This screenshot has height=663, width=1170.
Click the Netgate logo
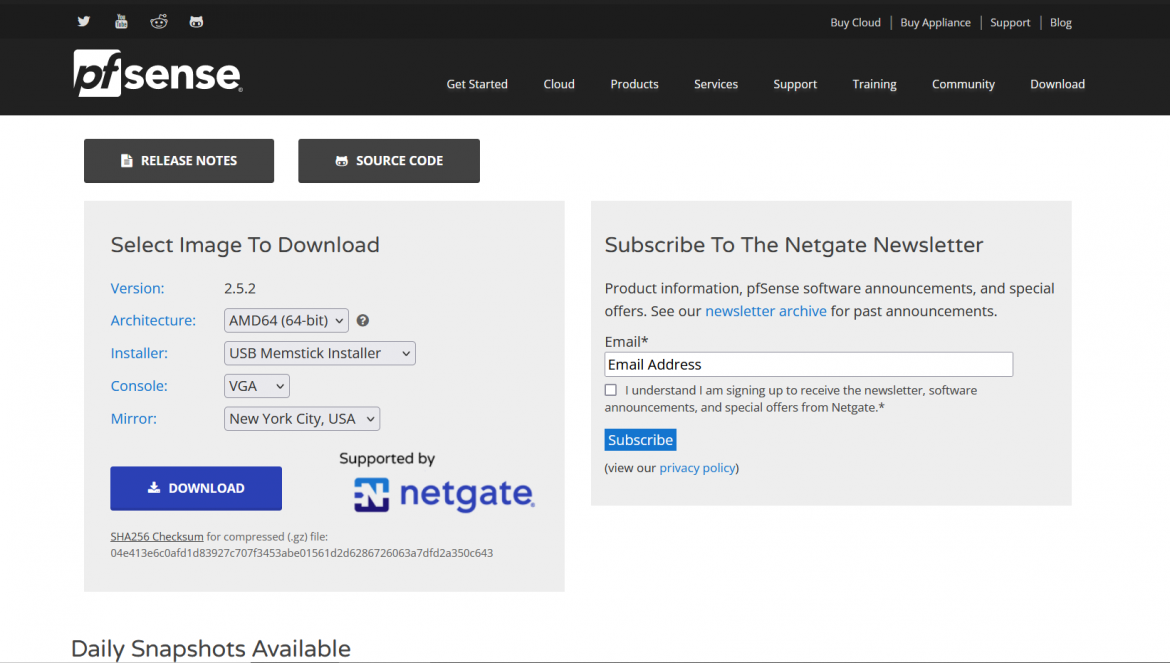pos(444,494)
